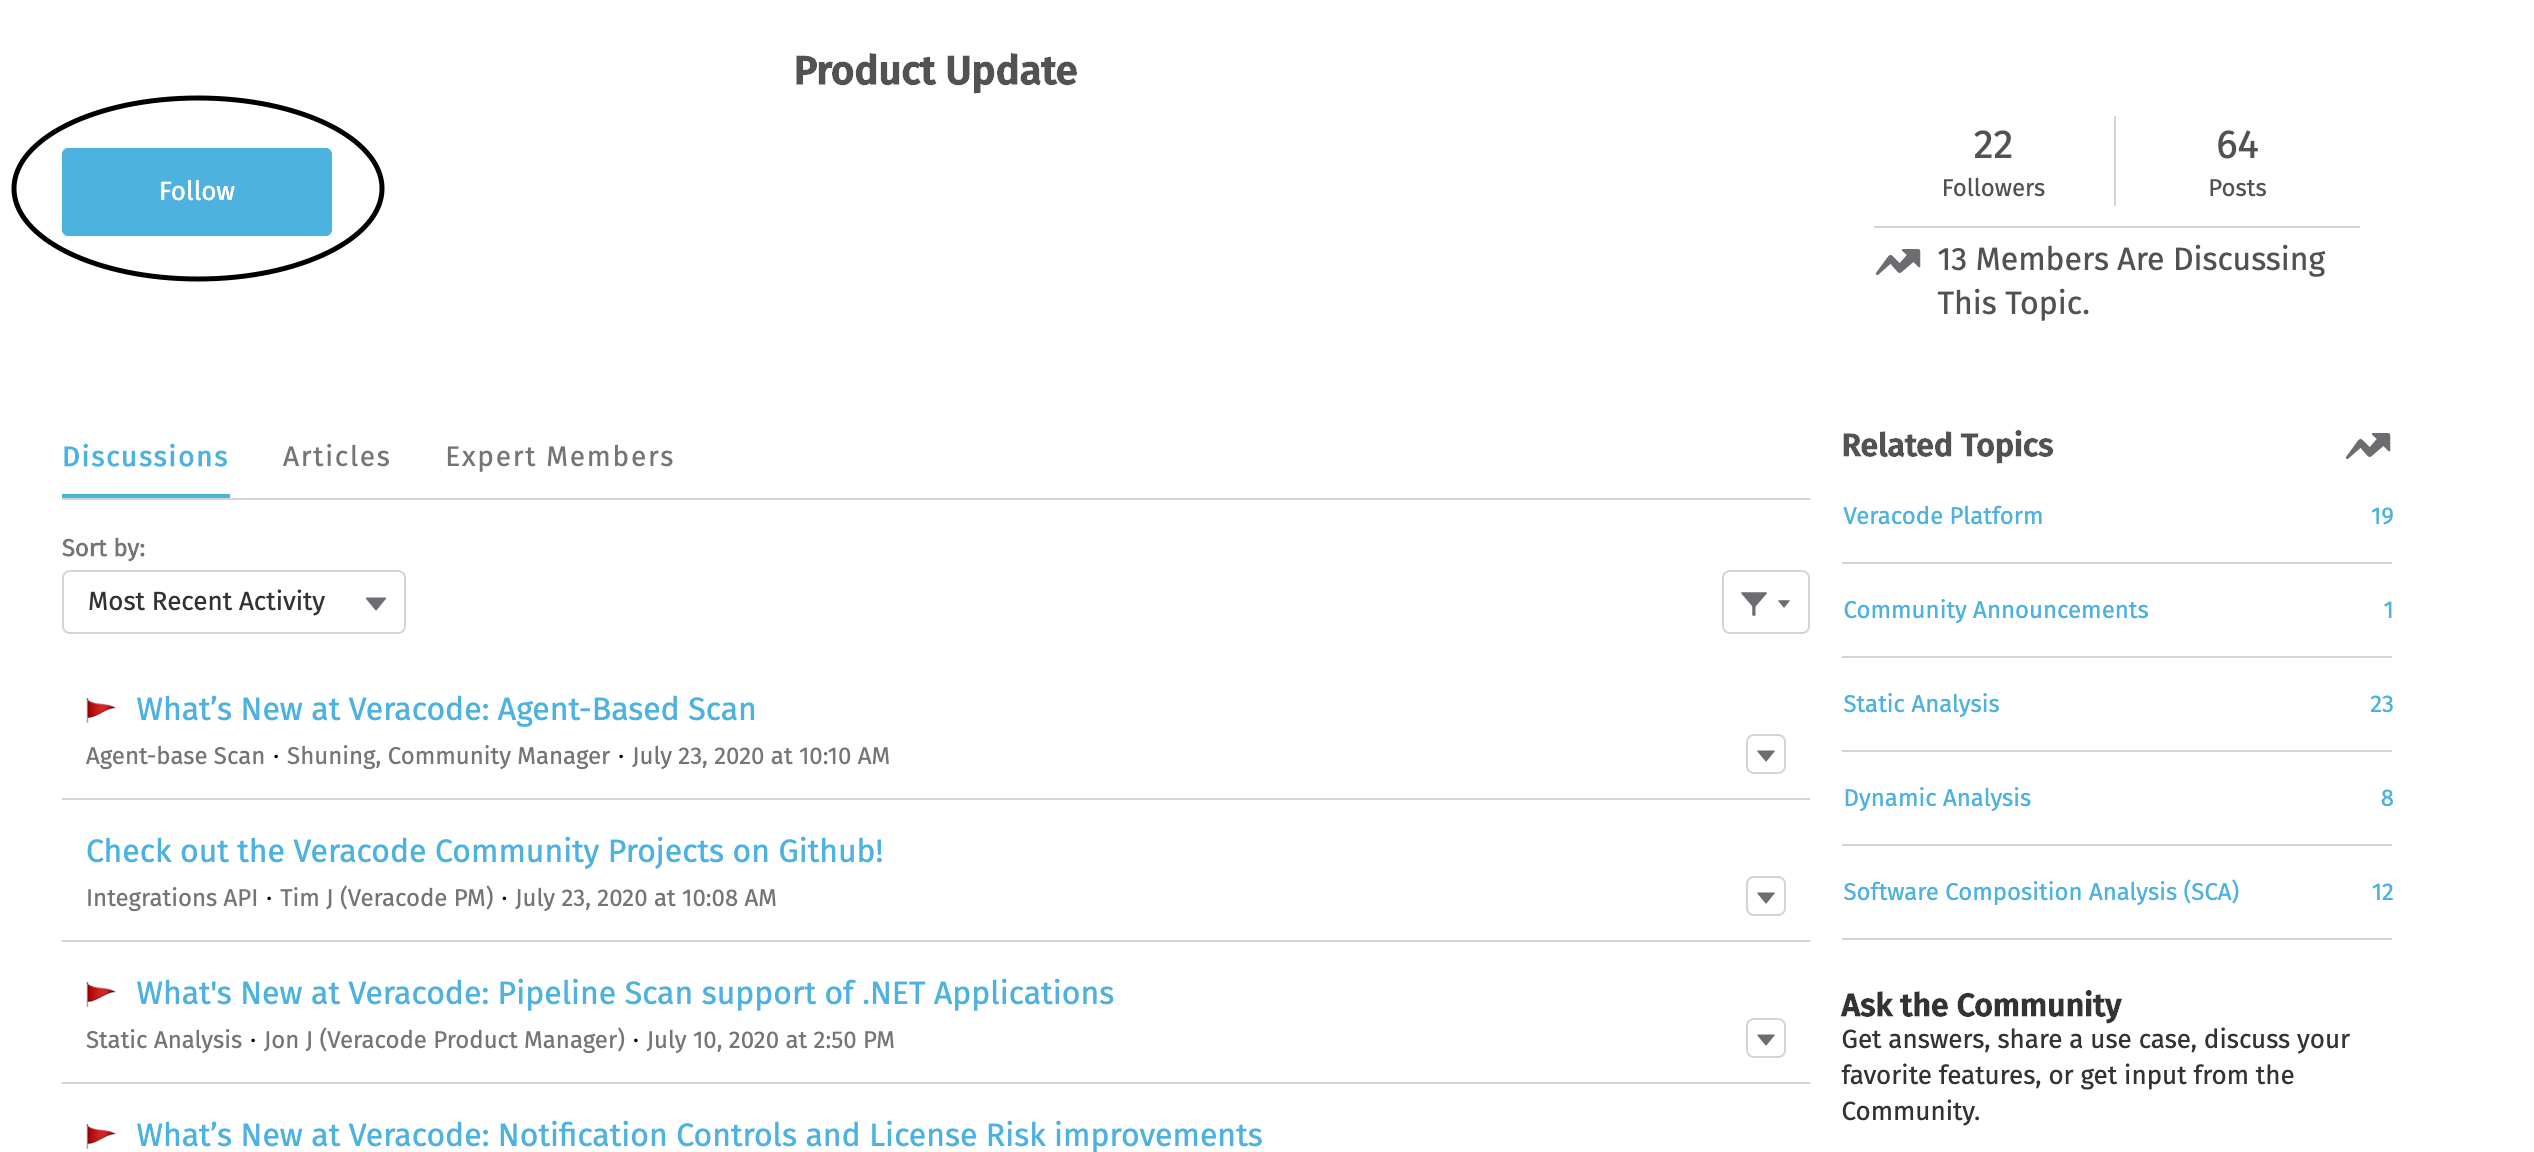This screenshot has height=1152, width=2534.
Task: Switch to the Articles tab
Action: [x=336, y=456]
